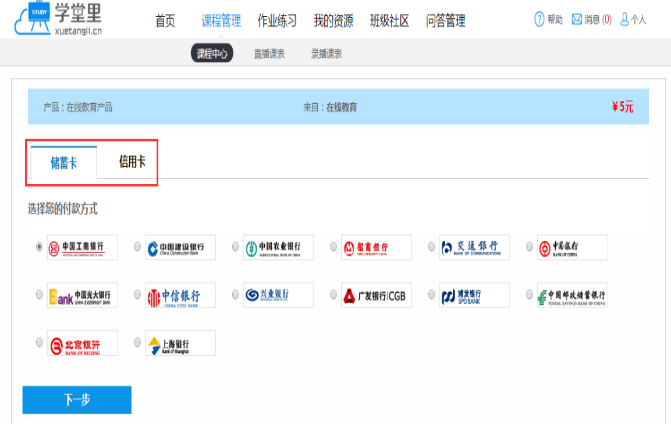Select the Industrial Bank radio button
This screenshot has width=671, height=425.
[x=235, y=295]
